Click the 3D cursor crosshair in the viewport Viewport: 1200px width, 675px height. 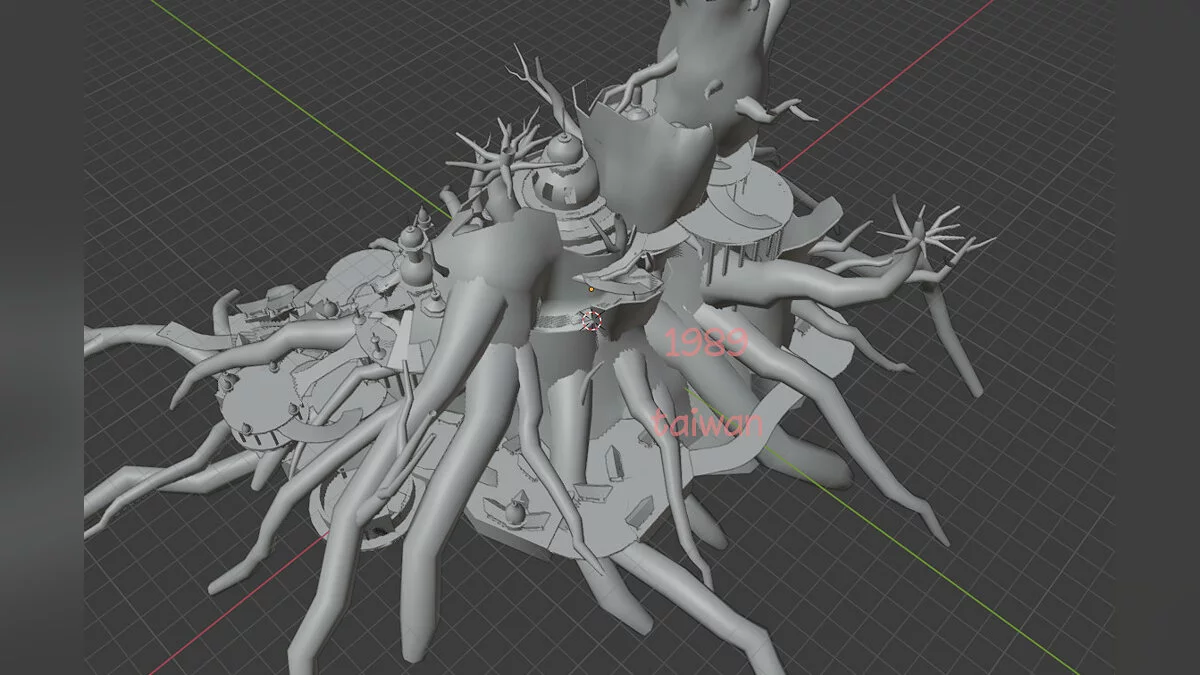[x=592, y=320]
